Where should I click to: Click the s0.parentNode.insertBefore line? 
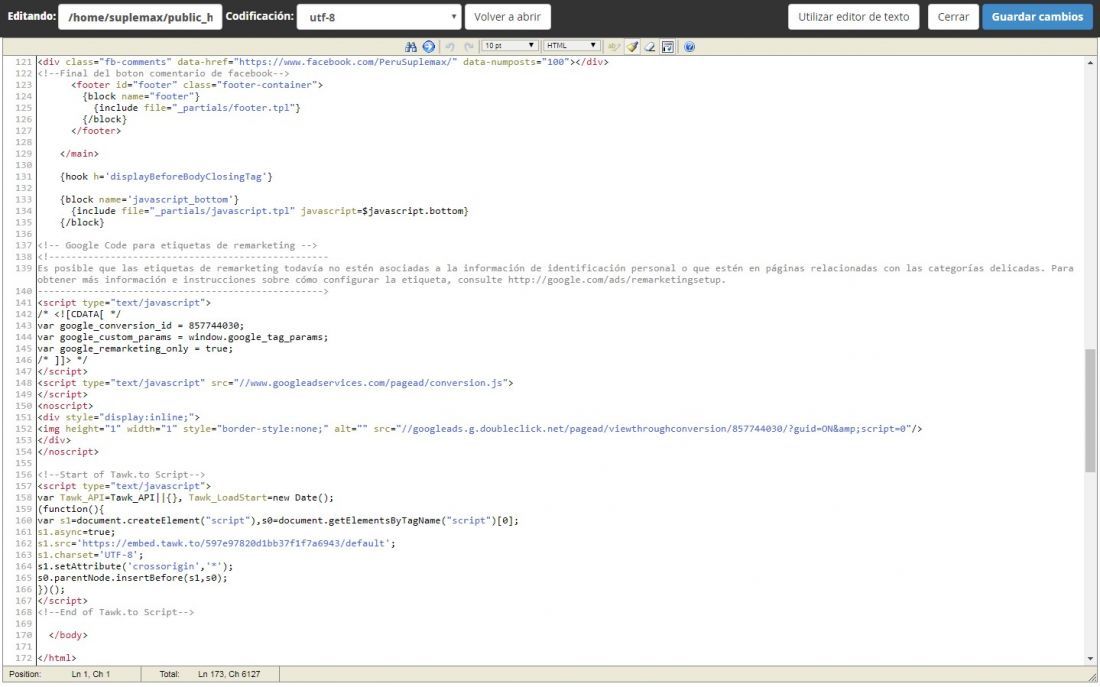(x=133, y=578)
